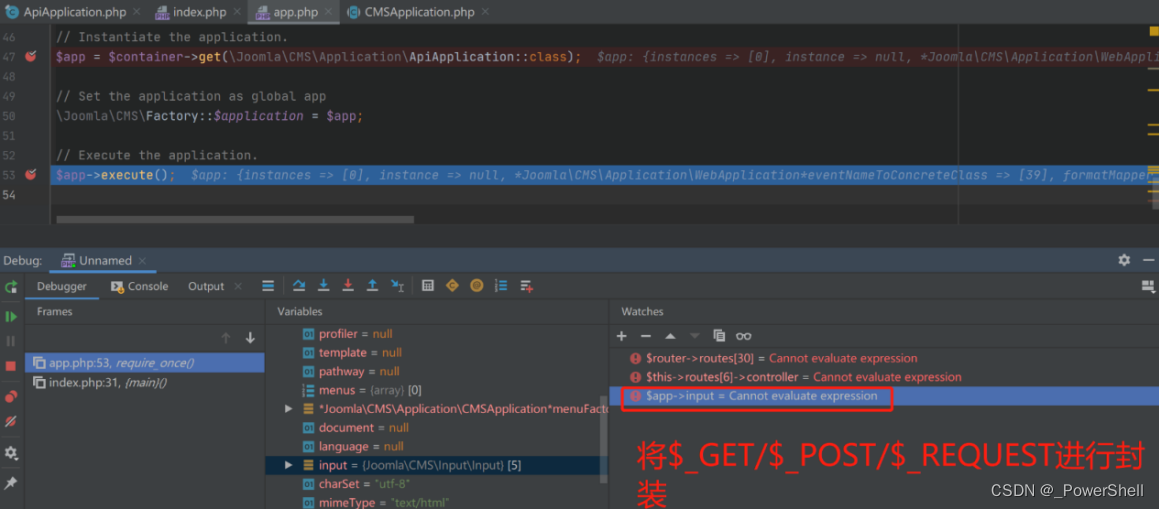This screenshot has height=509, width=1159.
Task: Select watch $app->input
Action: pos(883,396)
